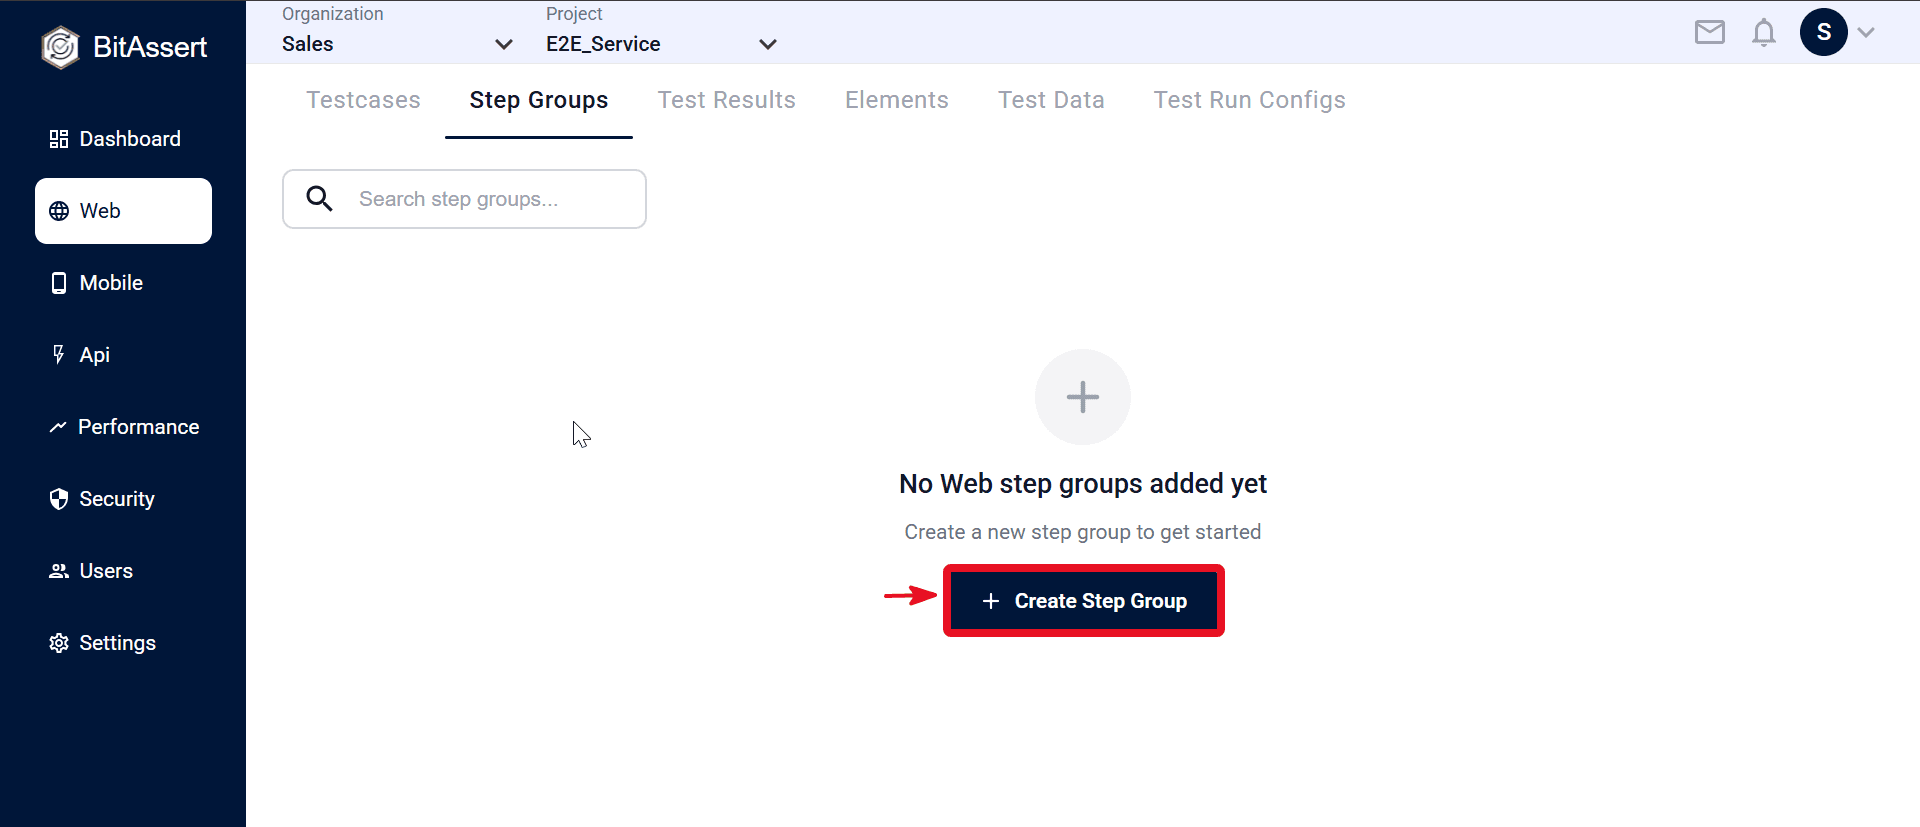The width and height of the screenshot is (1920, 827).
Task: Expand the Organization Sales dropdown
Action: tap(397, 44)
